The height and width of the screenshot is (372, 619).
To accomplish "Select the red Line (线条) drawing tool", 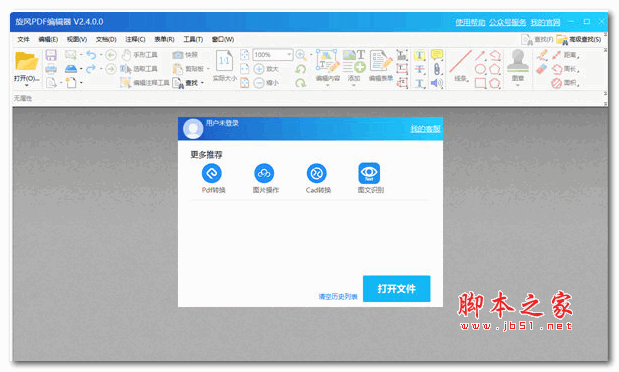I will [460, 62].
